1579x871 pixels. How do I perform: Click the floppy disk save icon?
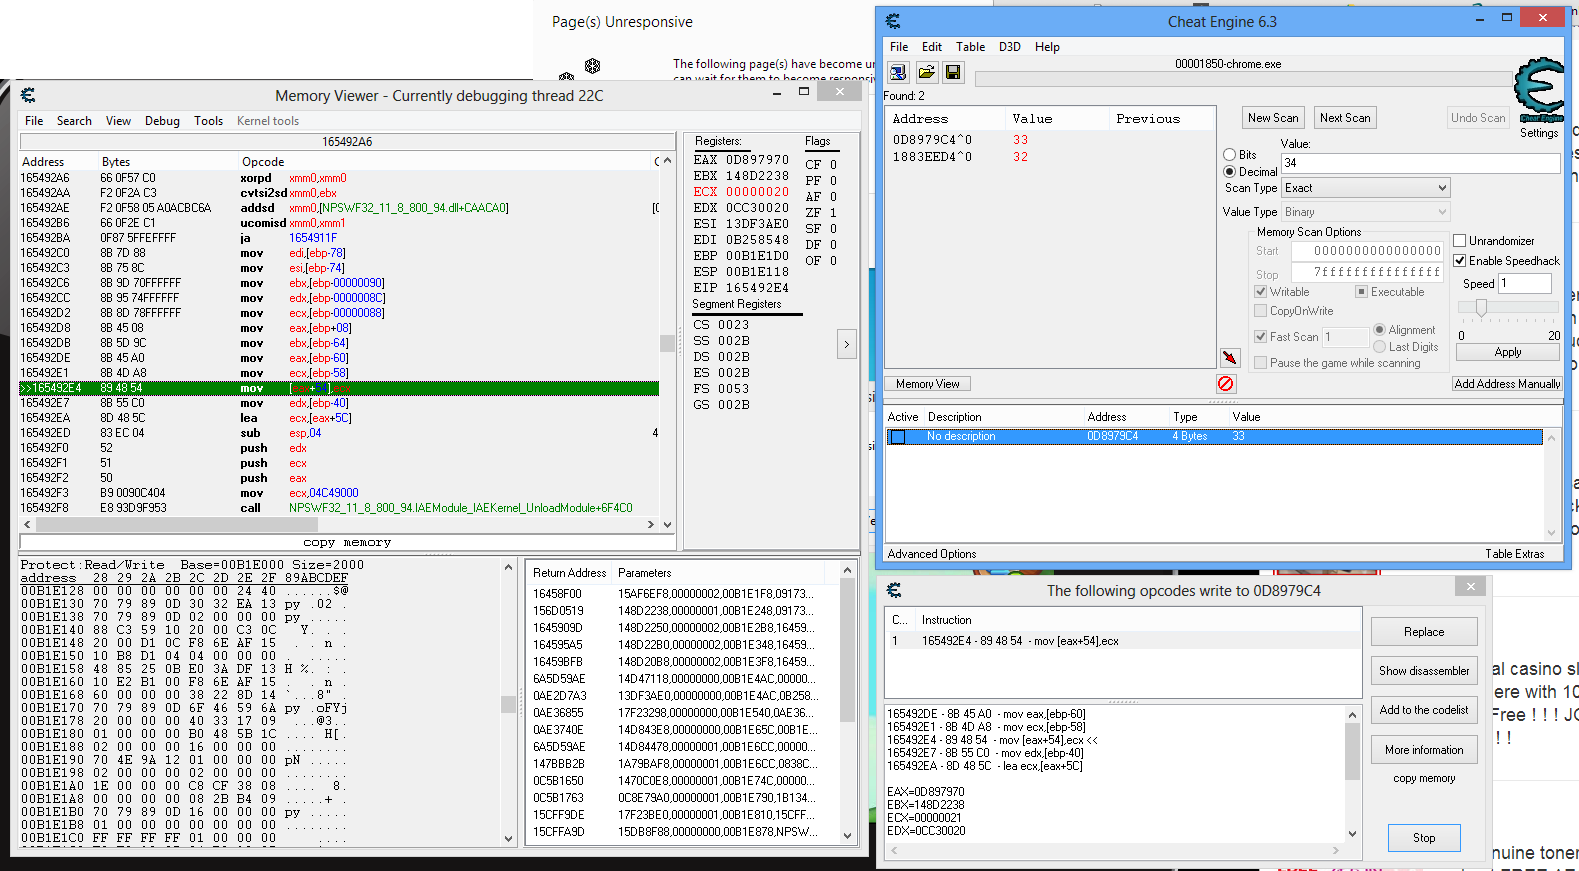[953, 72]
